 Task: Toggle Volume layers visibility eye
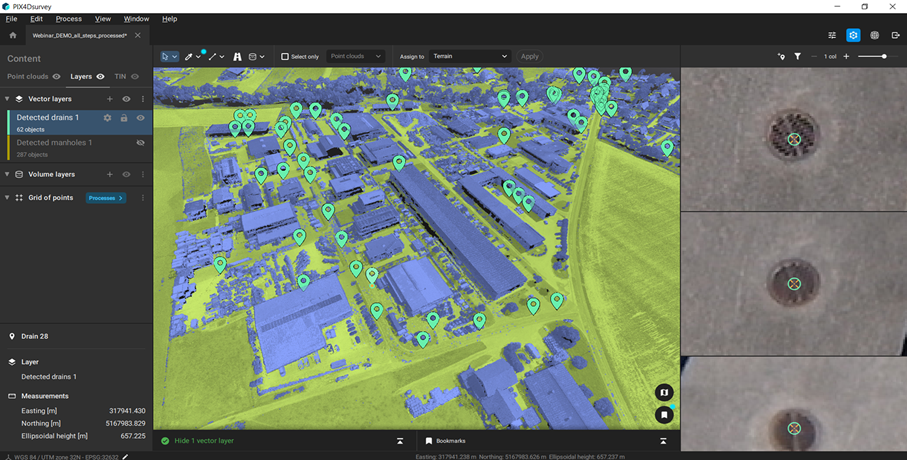tap(126, 174)
